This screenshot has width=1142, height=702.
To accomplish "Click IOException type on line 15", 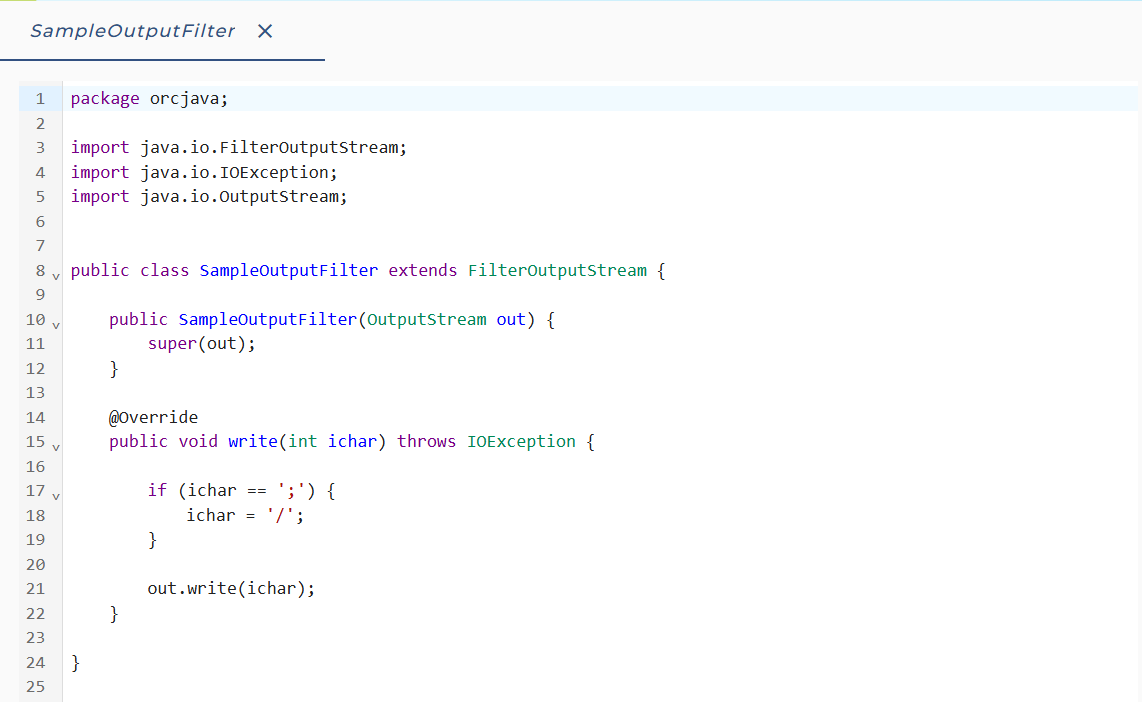I will [x=521, y=441].
